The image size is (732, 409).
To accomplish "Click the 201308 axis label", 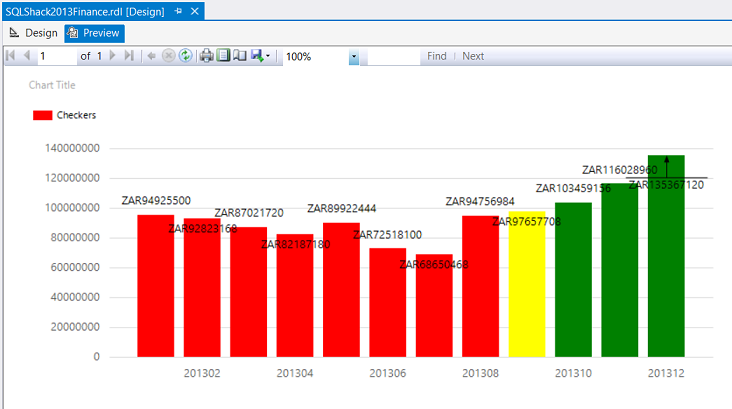I will coord(480,373).
